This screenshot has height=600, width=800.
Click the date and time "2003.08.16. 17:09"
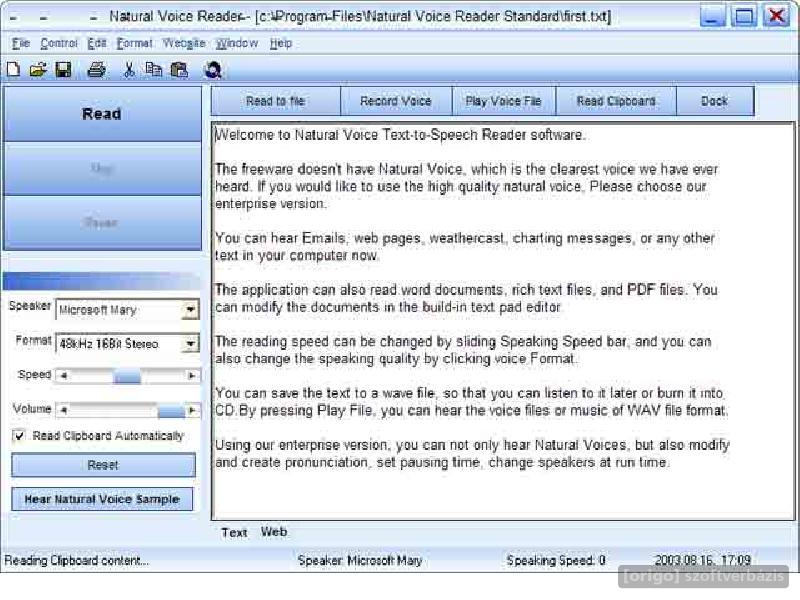(703, 560)
